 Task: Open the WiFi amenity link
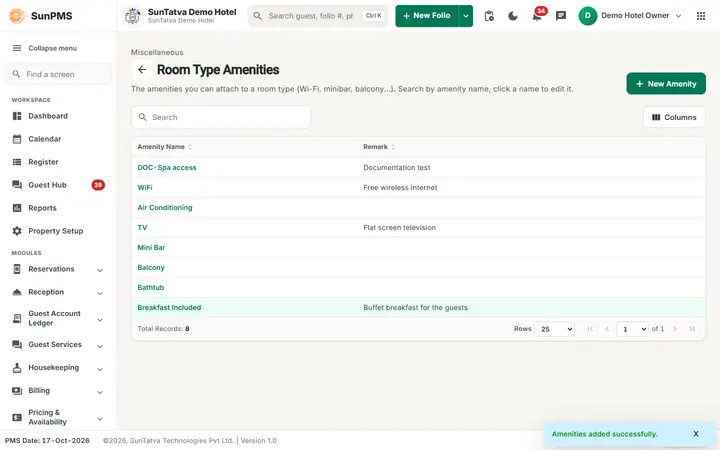145,187
